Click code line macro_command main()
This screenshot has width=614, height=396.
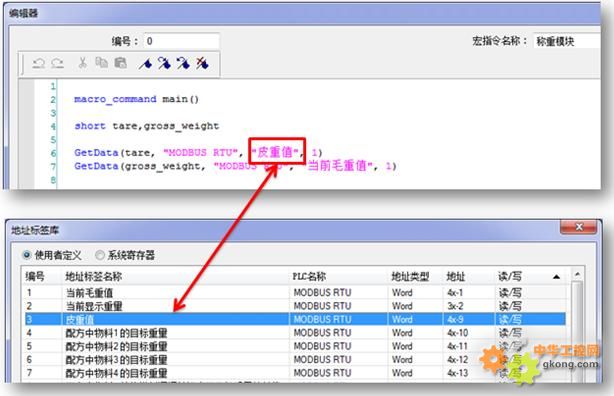136,99
